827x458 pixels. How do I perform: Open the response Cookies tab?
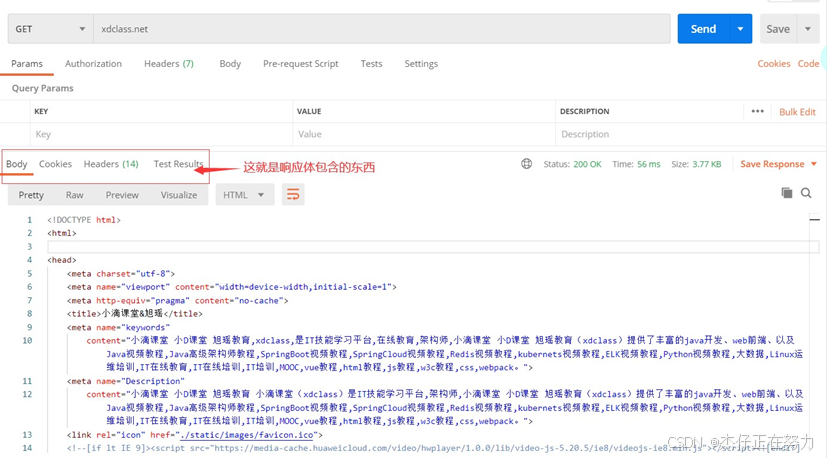click(x=55, y=164)
